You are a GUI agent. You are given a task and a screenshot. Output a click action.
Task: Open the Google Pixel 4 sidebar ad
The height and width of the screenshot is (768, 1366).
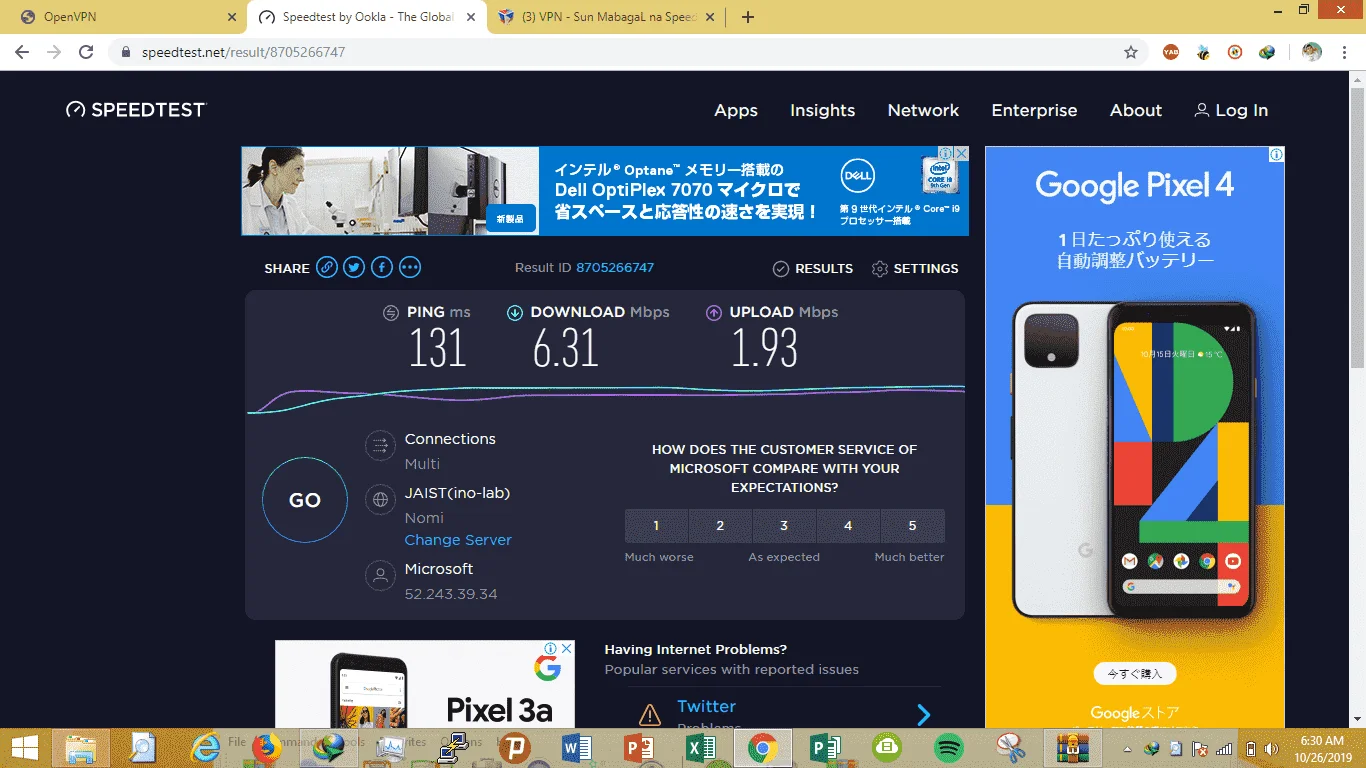point(1134,437)
